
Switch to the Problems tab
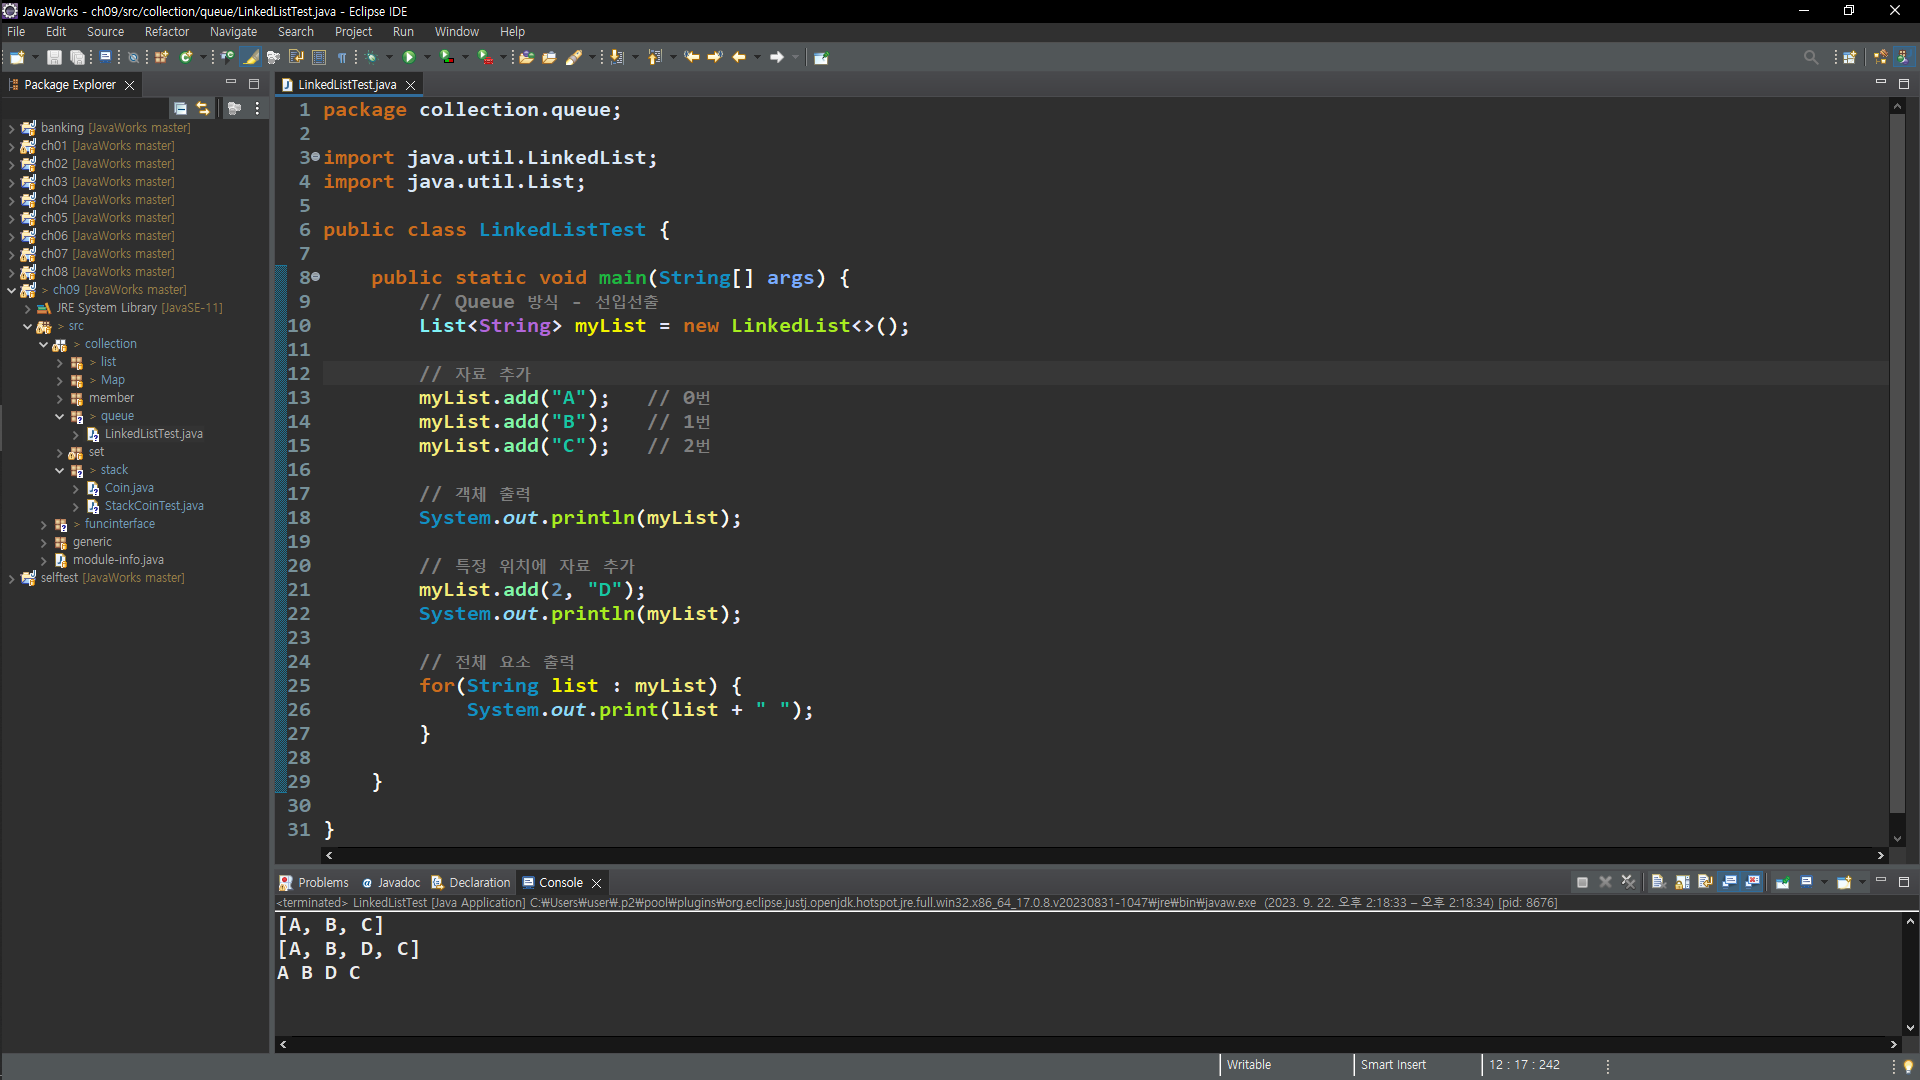(322, 882)
